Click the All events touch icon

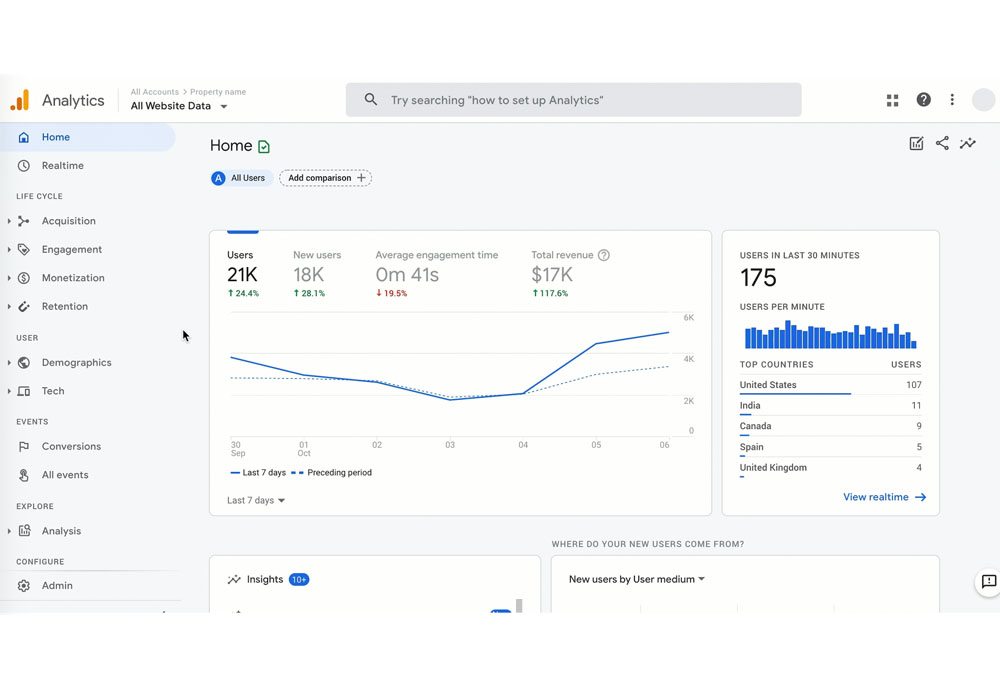coord(24,475)
